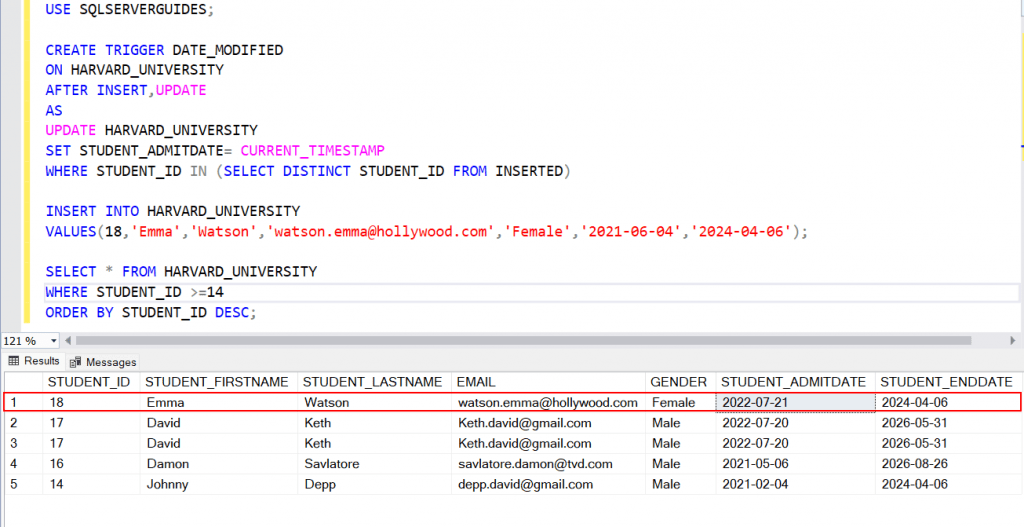Screen dimensions: 1024x527
Task: Click the 'FROM INSERTED' subquery text
Action: click(x=507, y=171)
